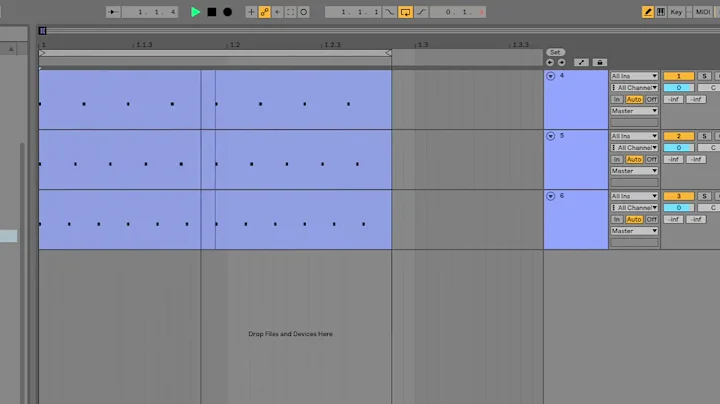The height and width of the screenshot is (404, 720).
Task: Enable Draw Mode pencil
Action: coord(647,12)
